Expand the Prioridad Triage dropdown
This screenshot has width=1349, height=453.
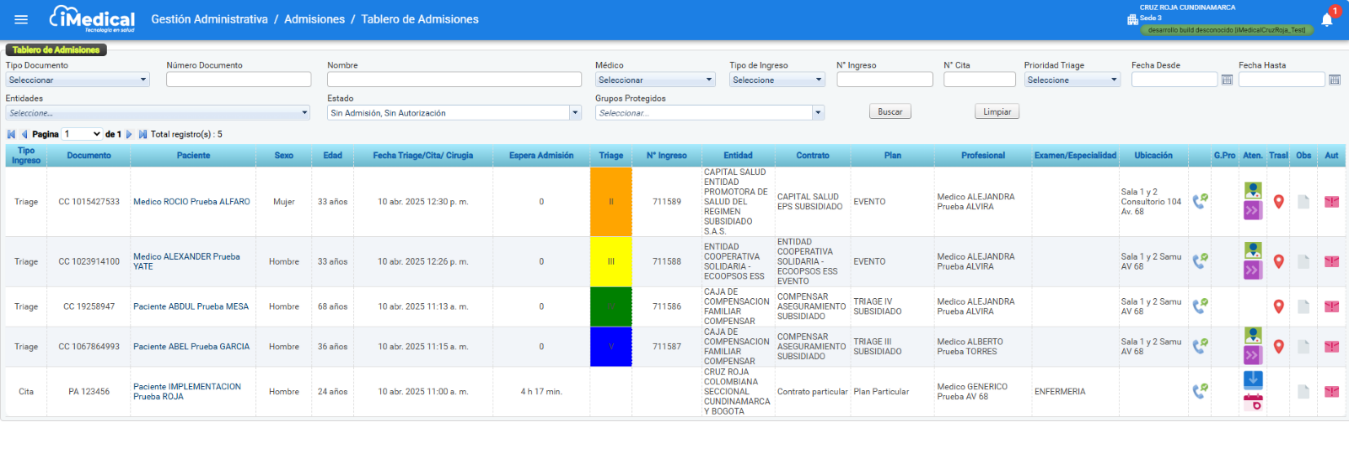tap(1072, 80)
